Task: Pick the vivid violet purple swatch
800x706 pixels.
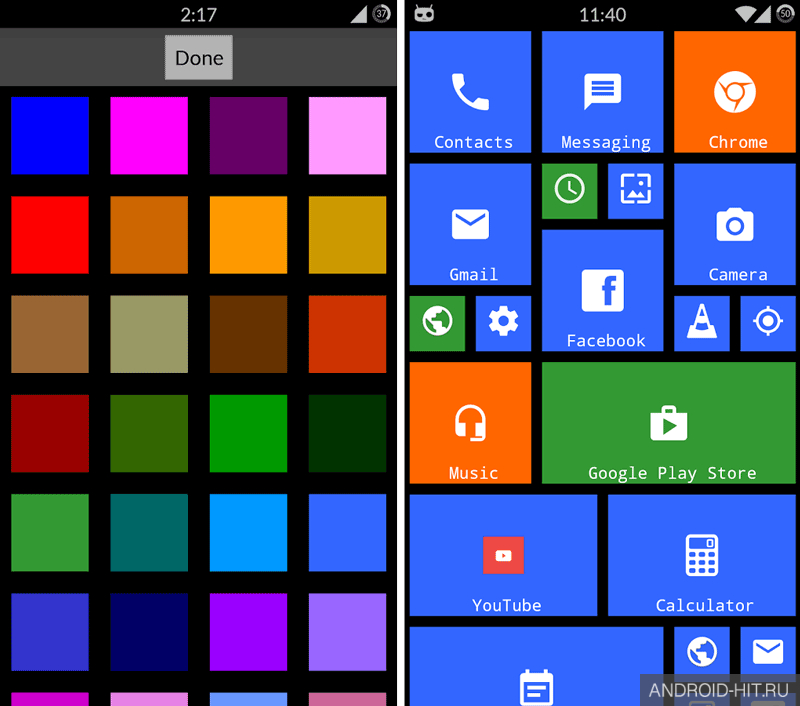Action: pyautogui.click(x=248, y=632)
